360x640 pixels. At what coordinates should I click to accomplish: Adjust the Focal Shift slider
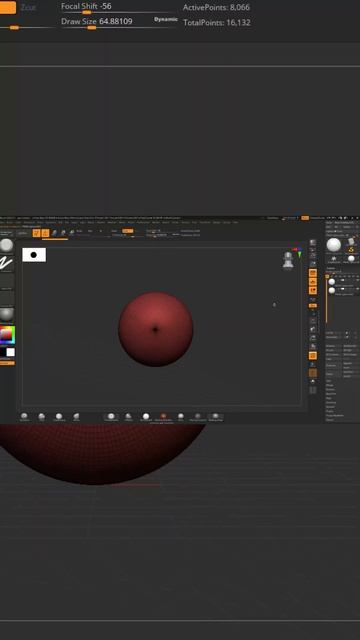[118, 8]
